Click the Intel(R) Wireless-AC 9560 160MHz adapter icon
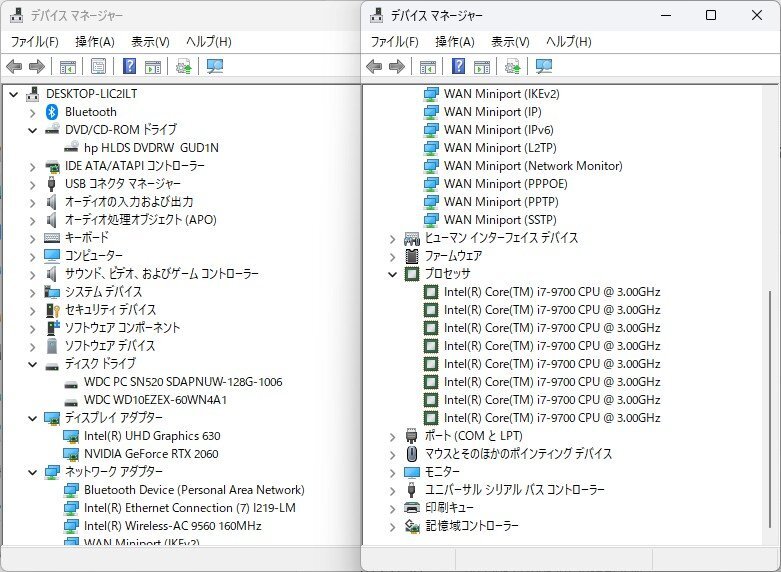Viewport: 781px width, 572px height. coord(71,526)
